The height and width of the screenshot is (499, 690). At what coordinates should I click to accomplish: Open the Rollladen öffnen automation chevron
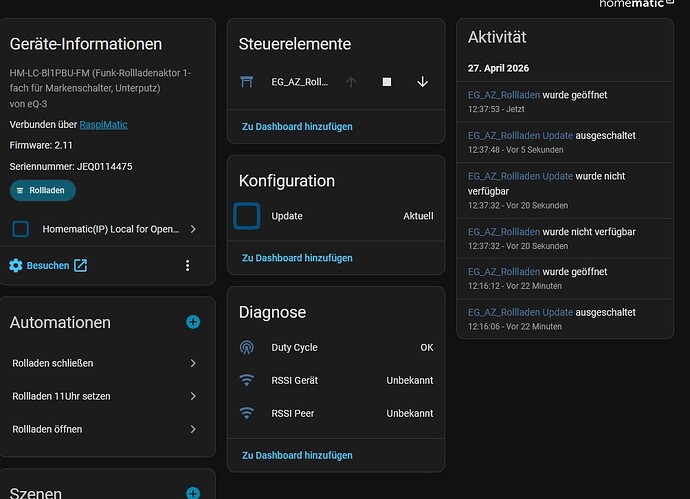[193, 429]
